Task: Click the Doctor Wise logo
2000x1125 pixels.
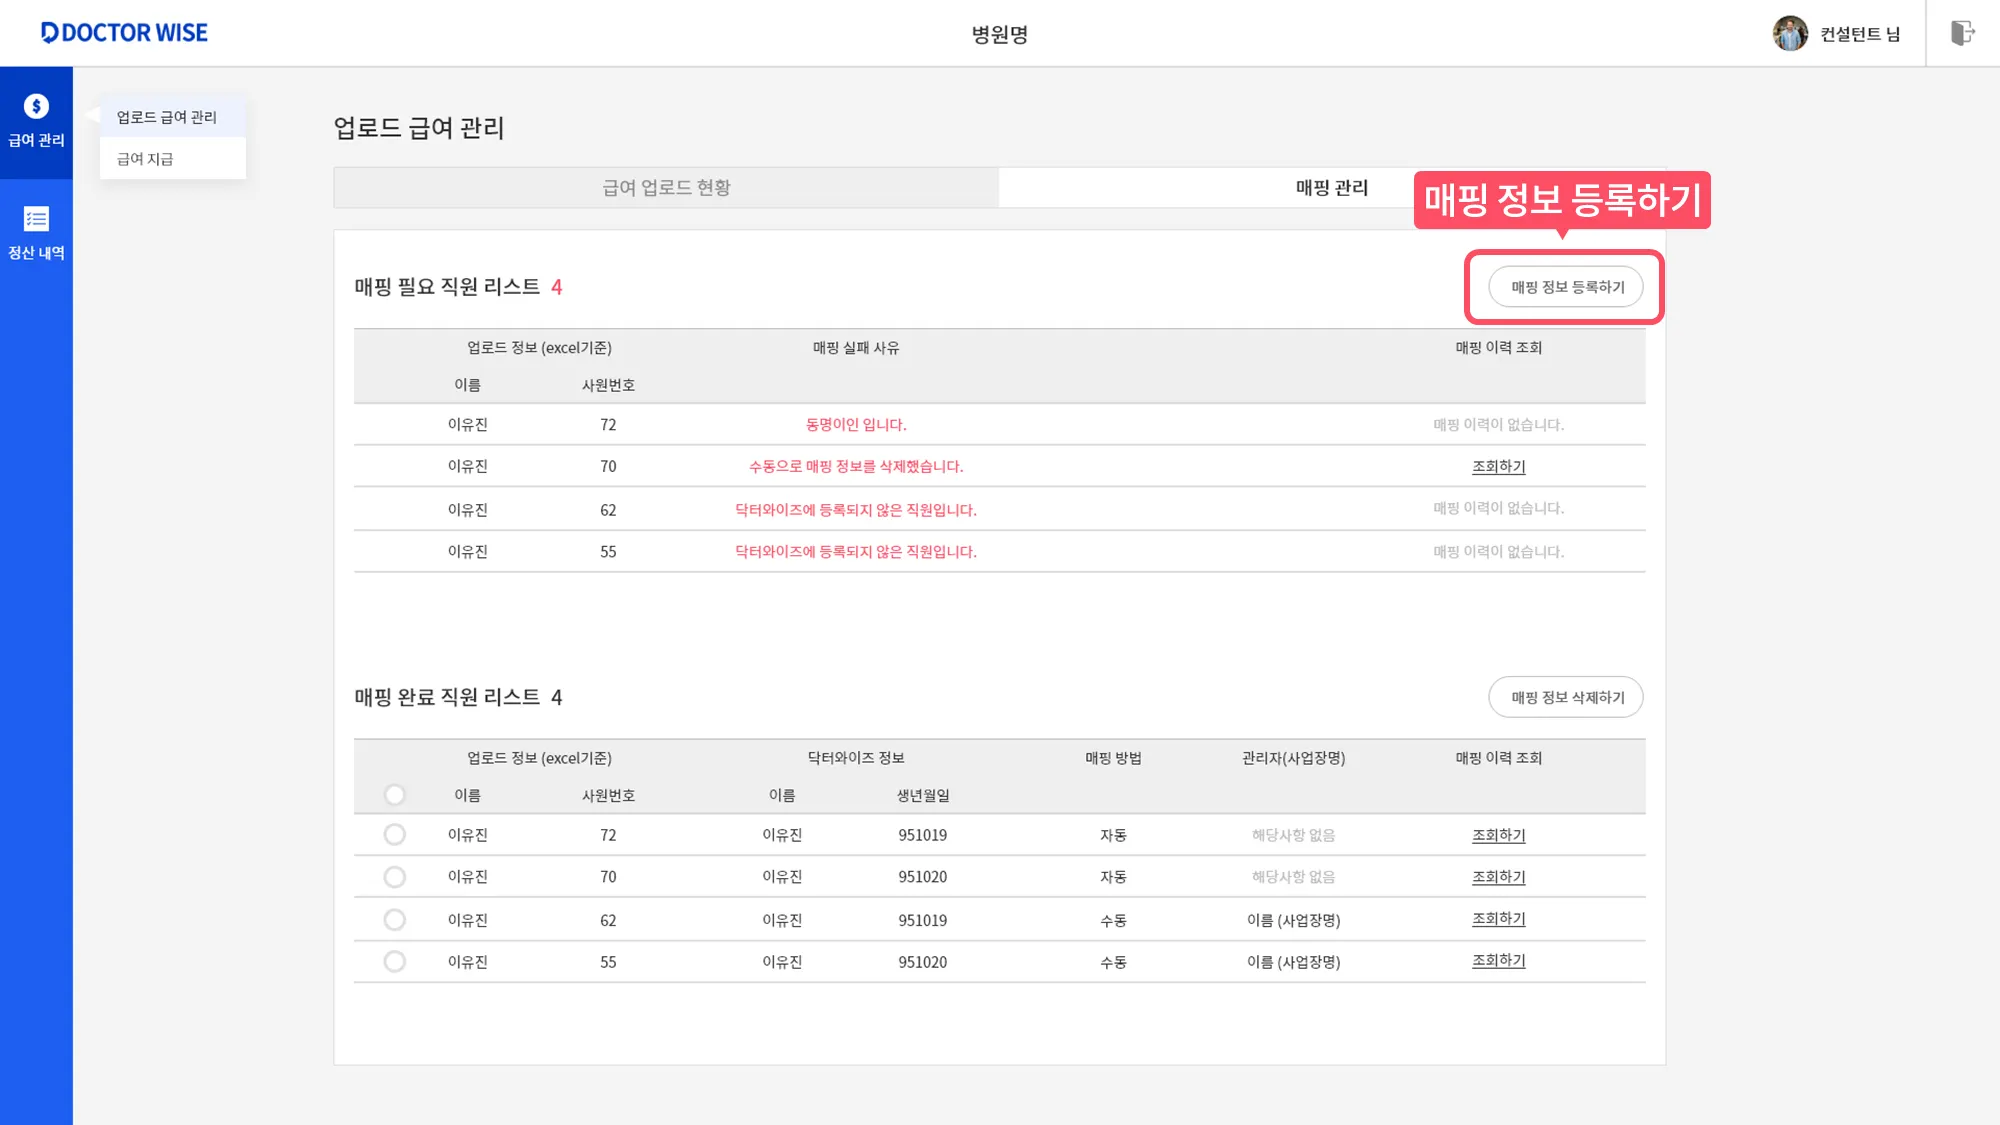Action: click(x=124, y=33)
